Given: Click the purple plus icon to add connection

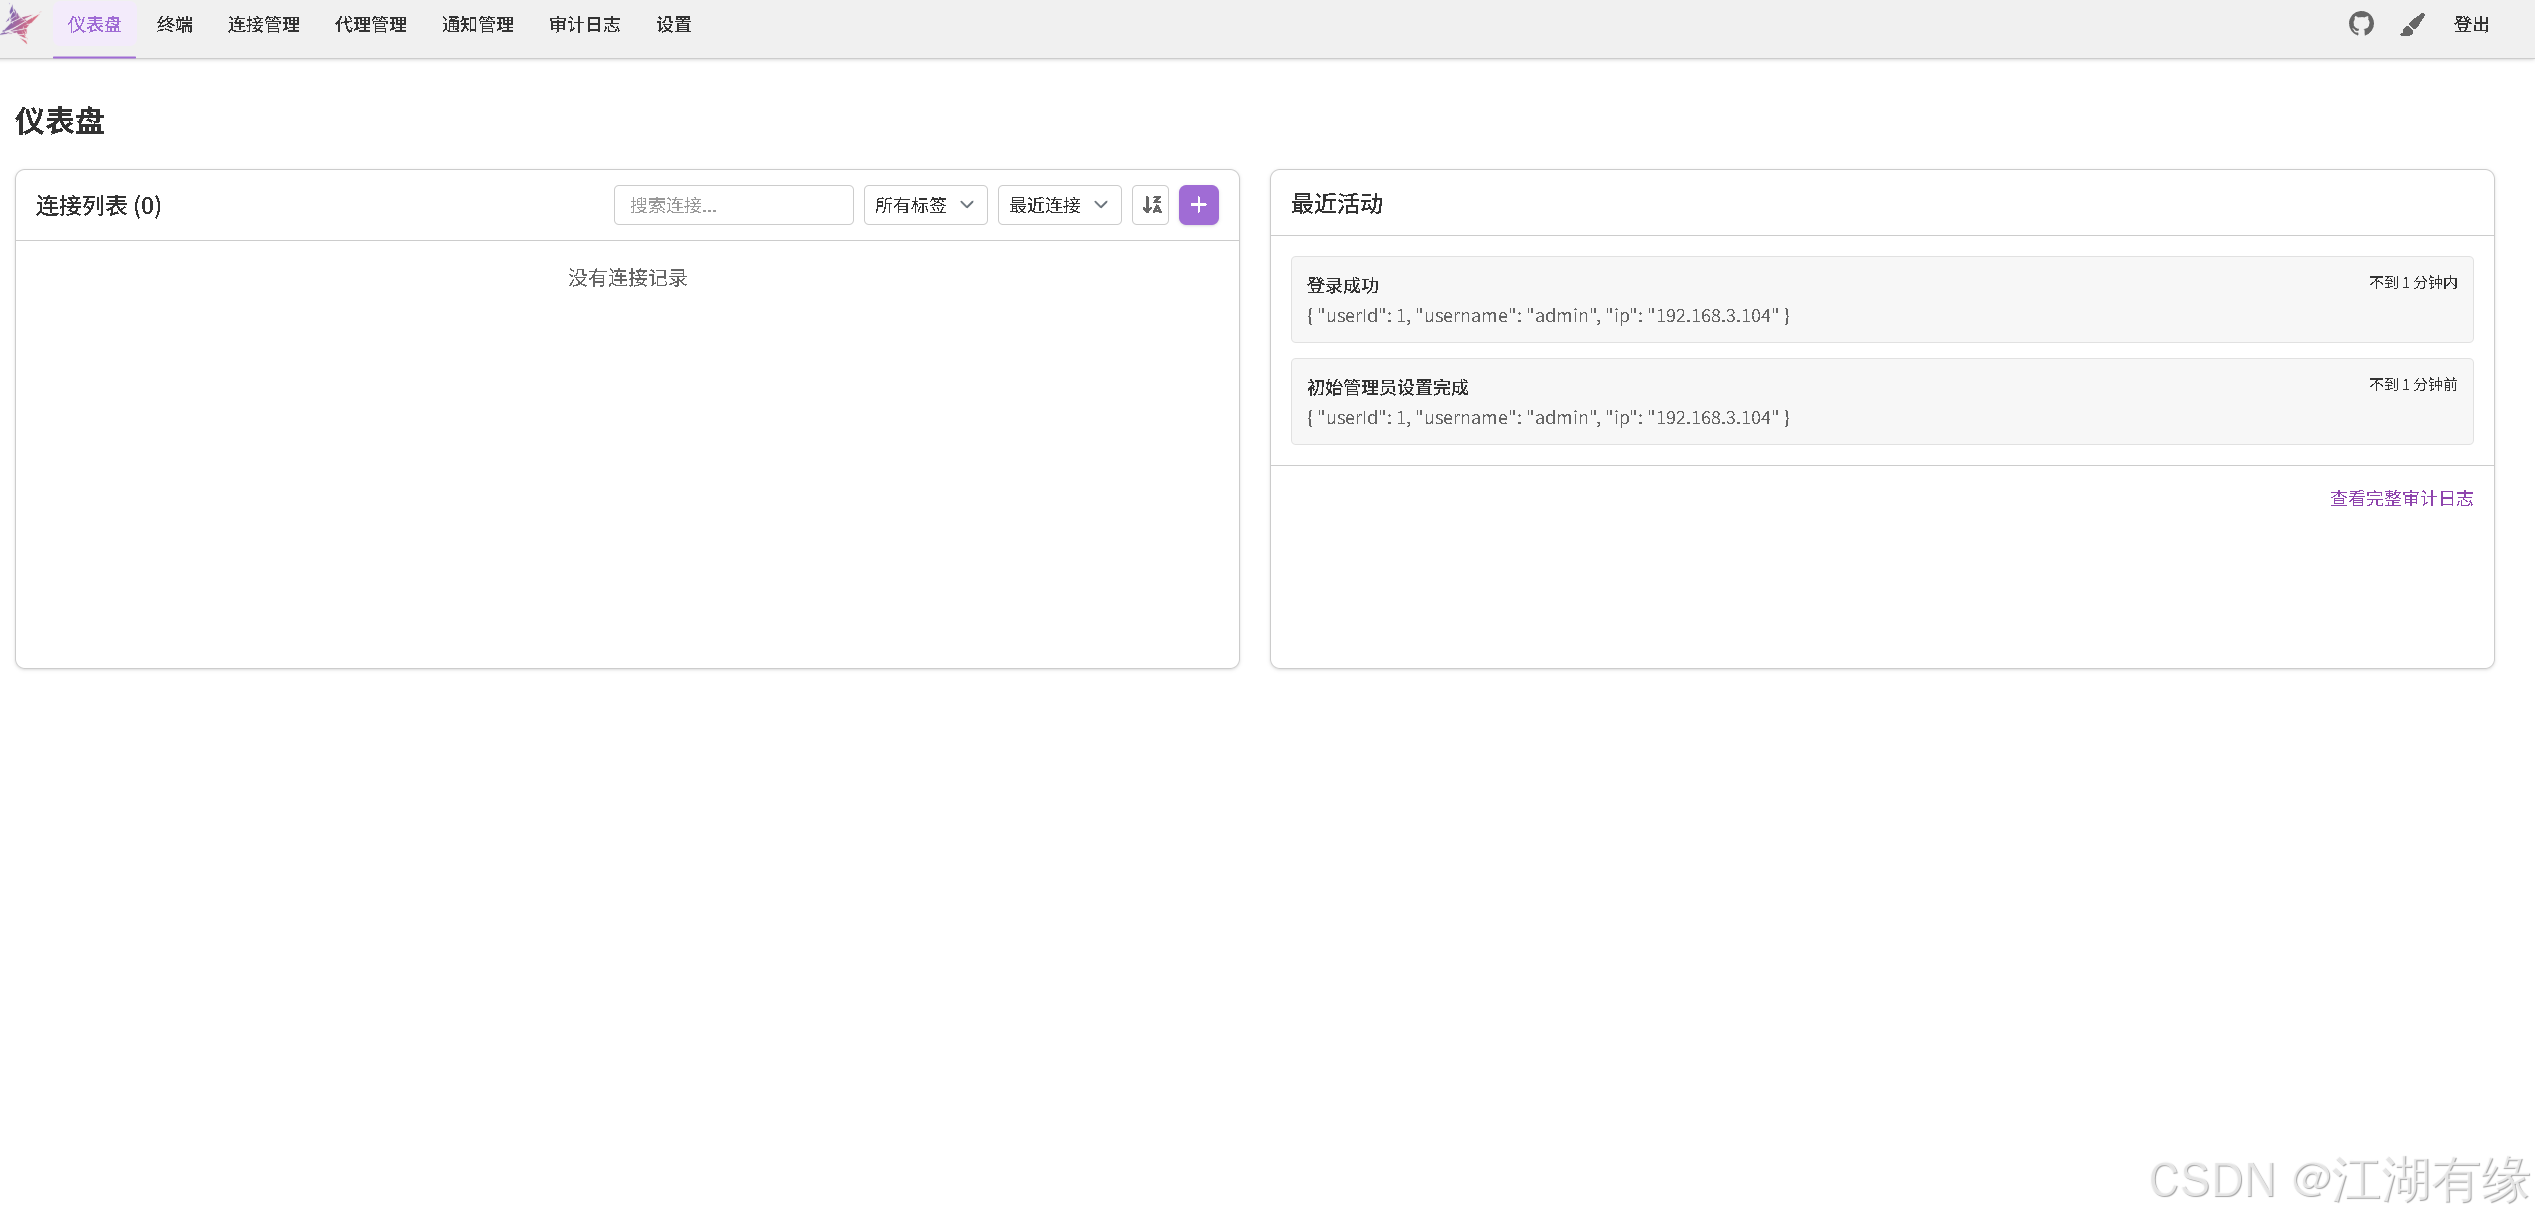Looking at the screenshot, I should click(1198, 205).
